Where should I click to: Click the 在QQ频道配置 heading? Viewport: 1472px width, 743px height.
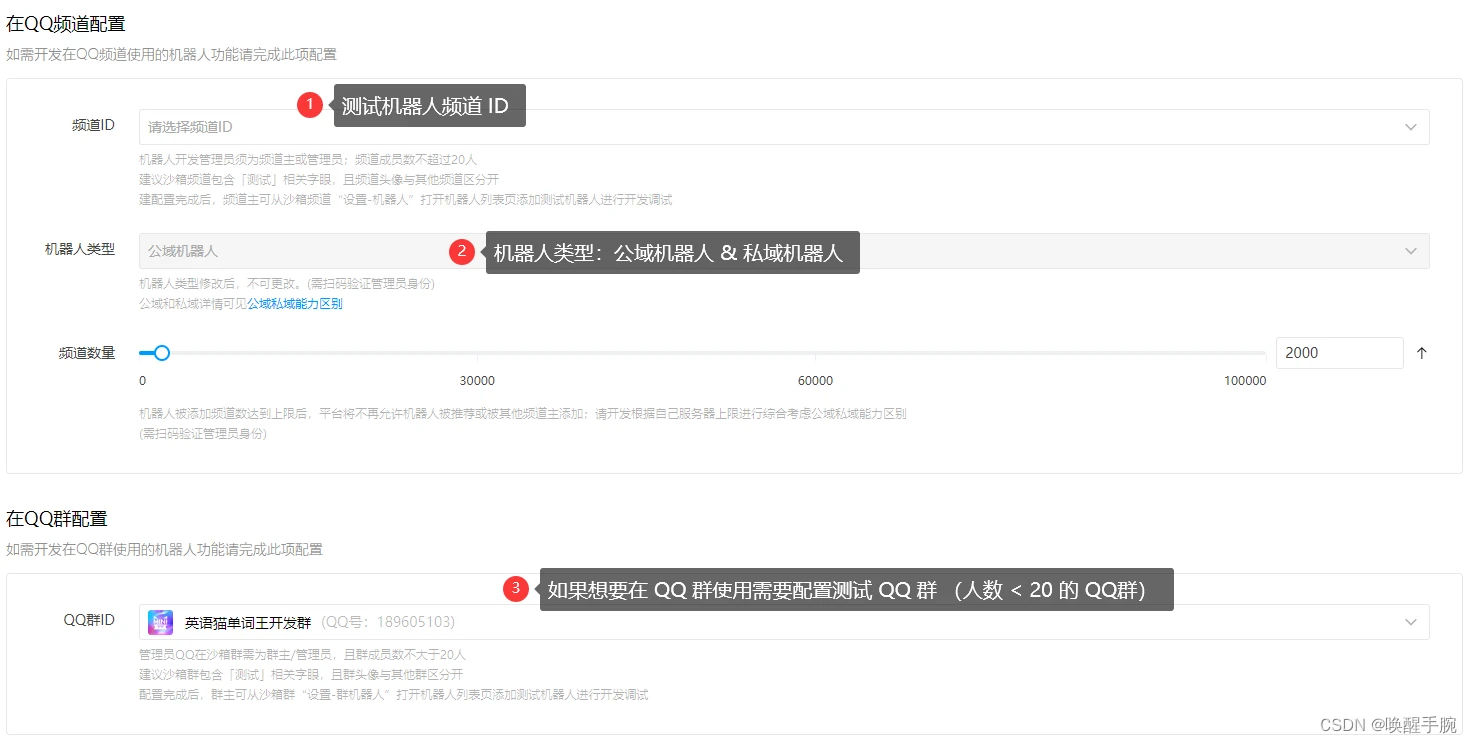[x=66, y=24]
